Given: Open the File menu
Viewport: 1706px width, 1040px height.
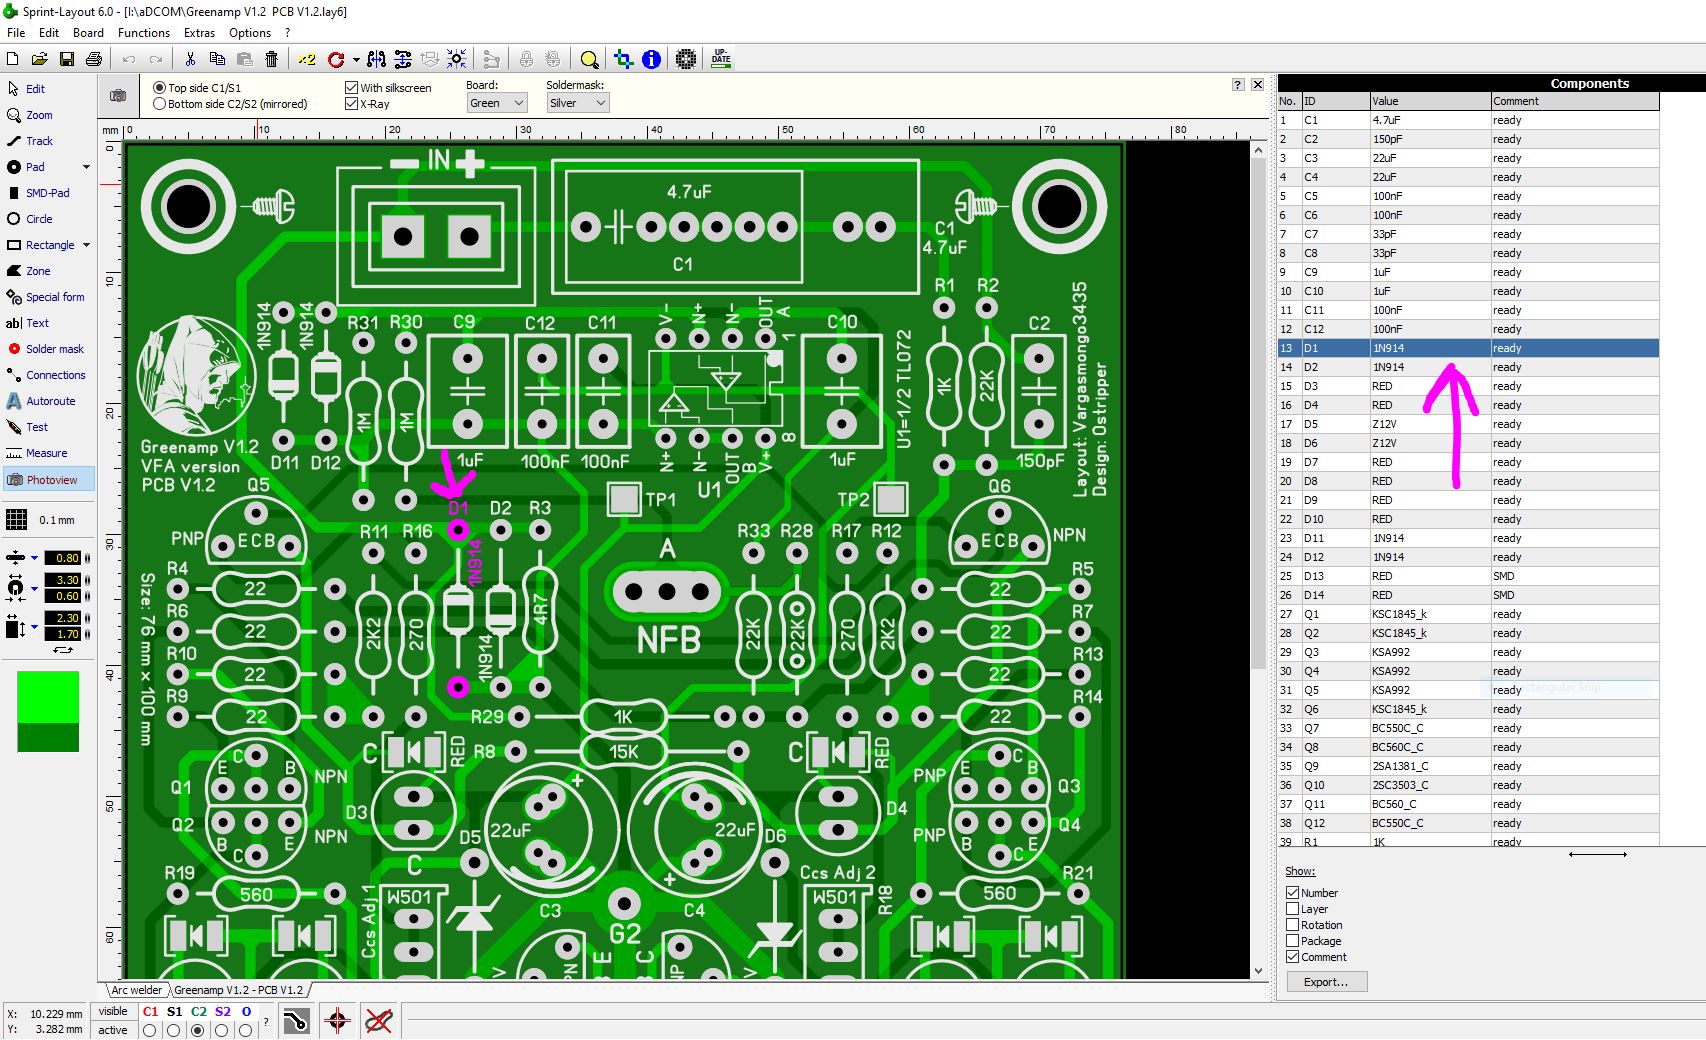Looking at the screenshot, I should click(x=16, y=33).
